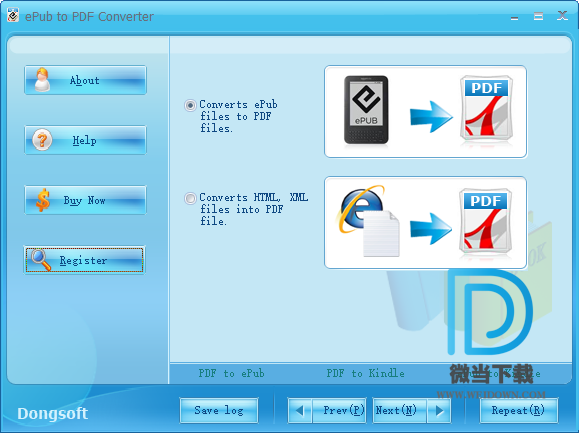
Task: Select the Converts ePub files to PDF option
Action: 190,106
